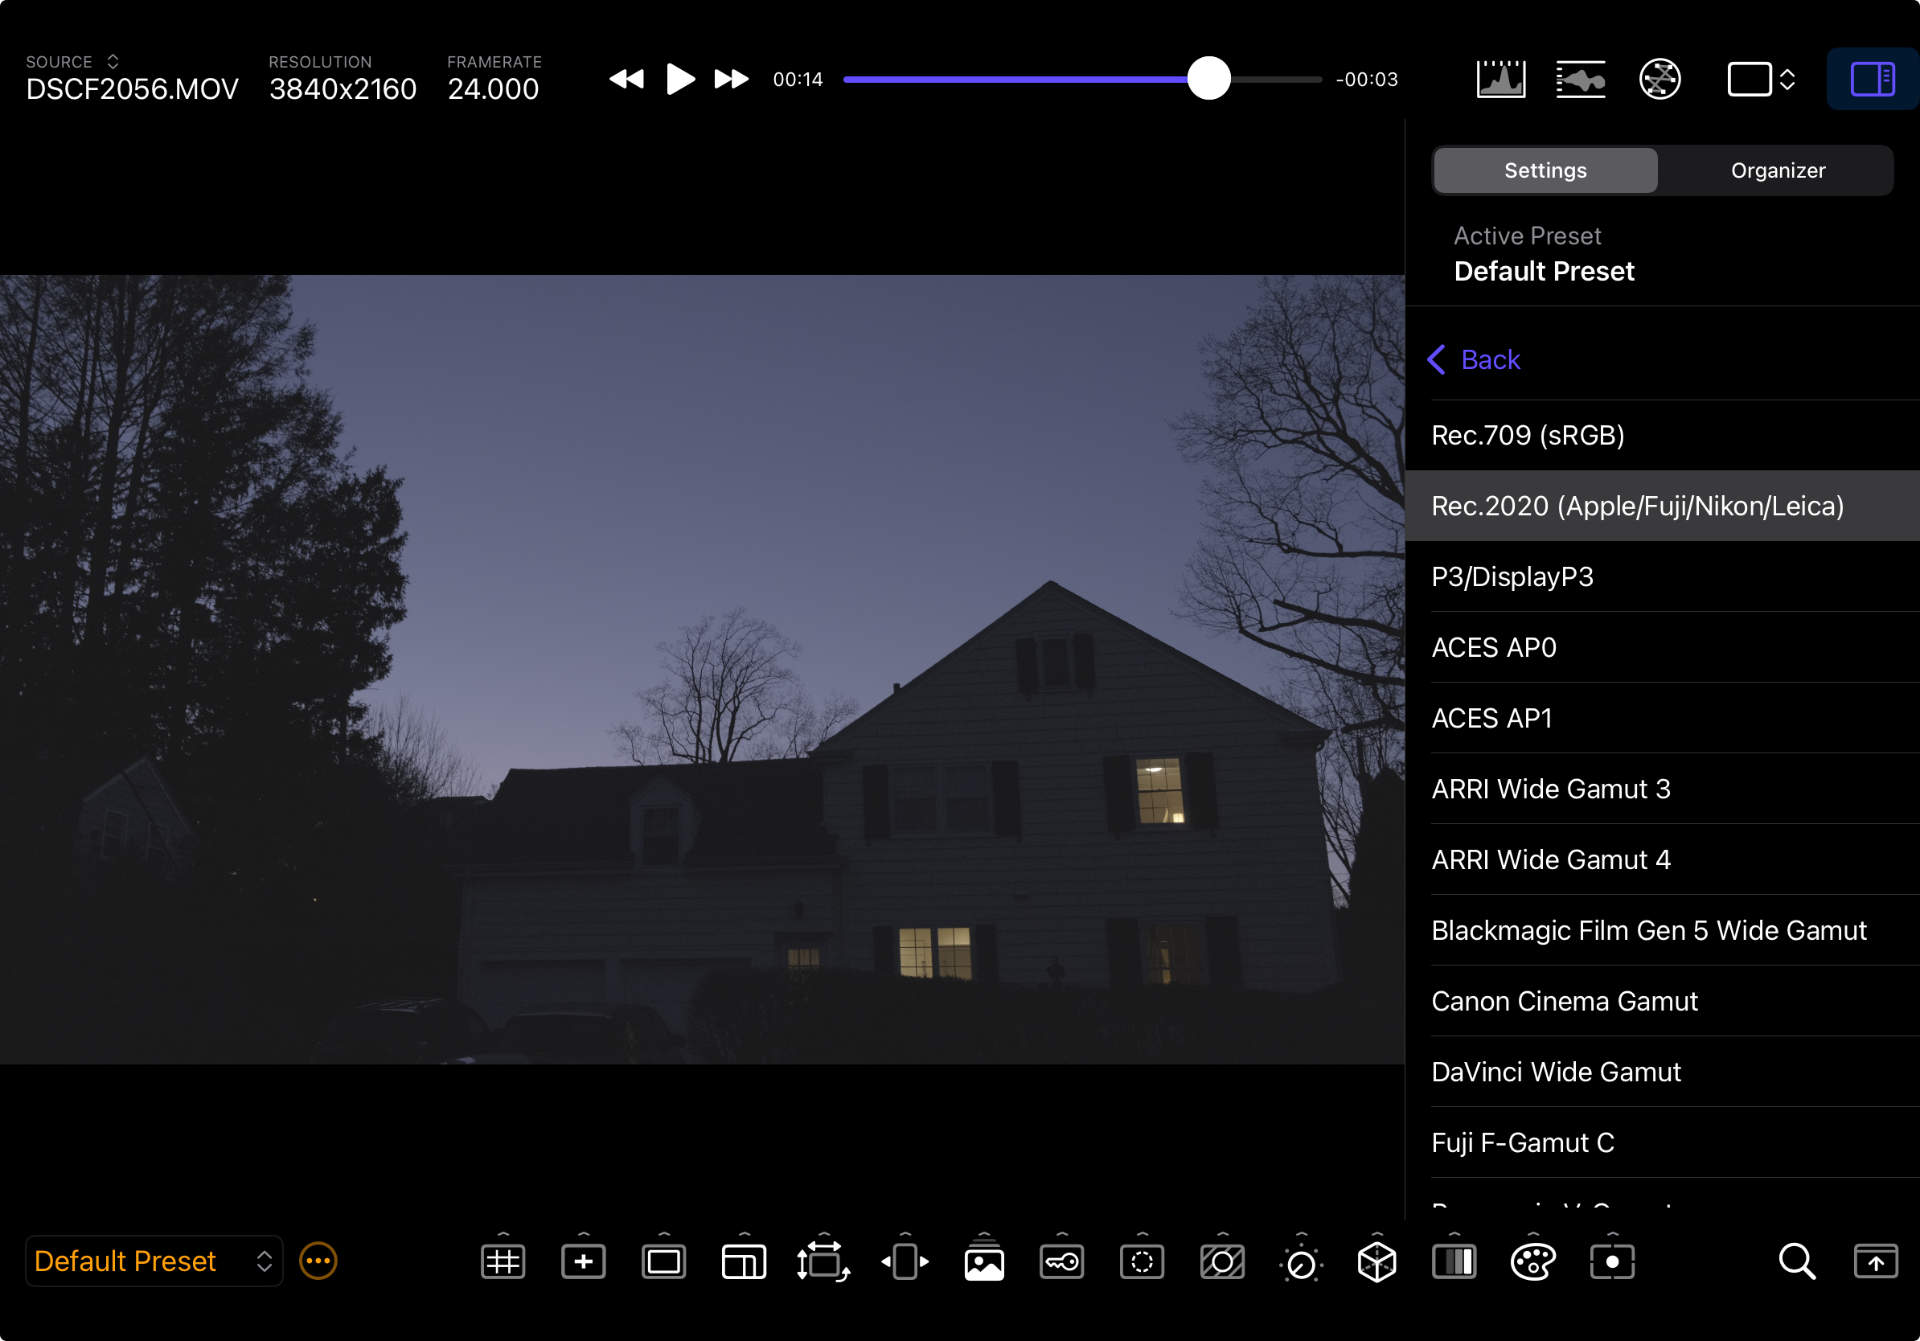Click the search magnifier icon
The width and height of the screenshot is (1920, 1341).
(x=1796, y=1262)
